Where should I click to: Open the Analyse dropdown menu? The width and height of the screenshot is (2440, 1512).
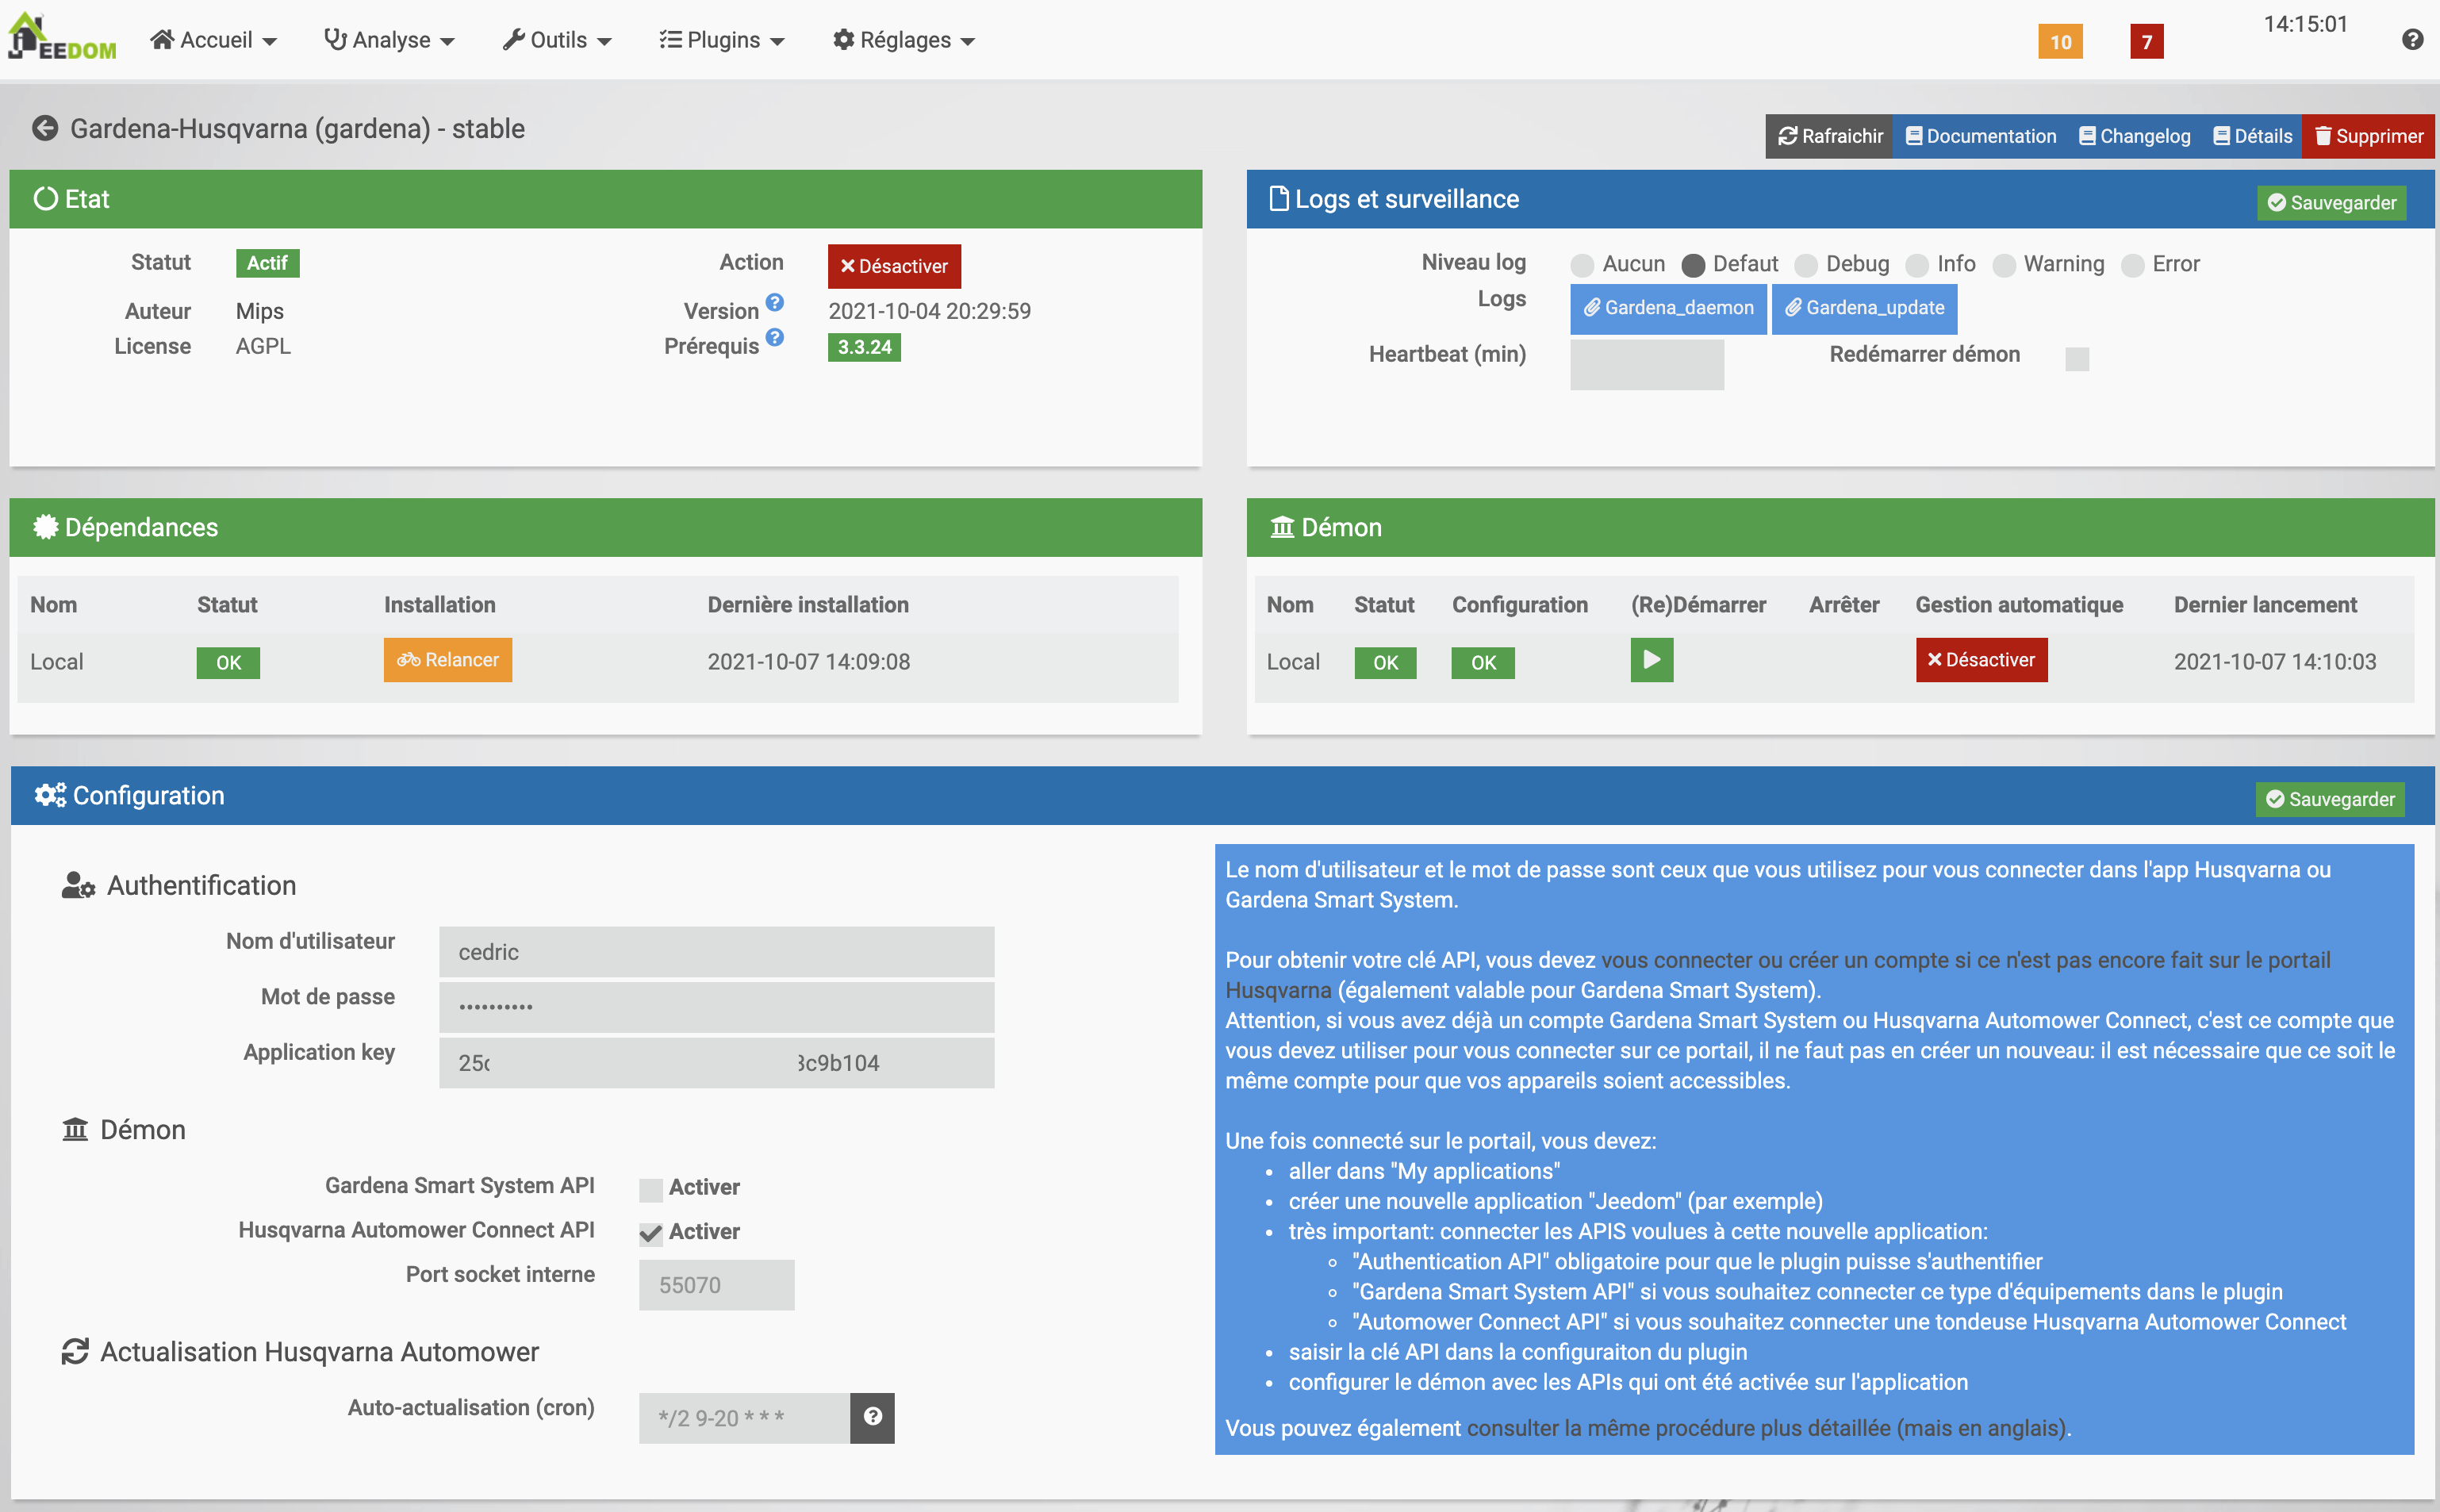pyautogui.click(x=389, y=40)
